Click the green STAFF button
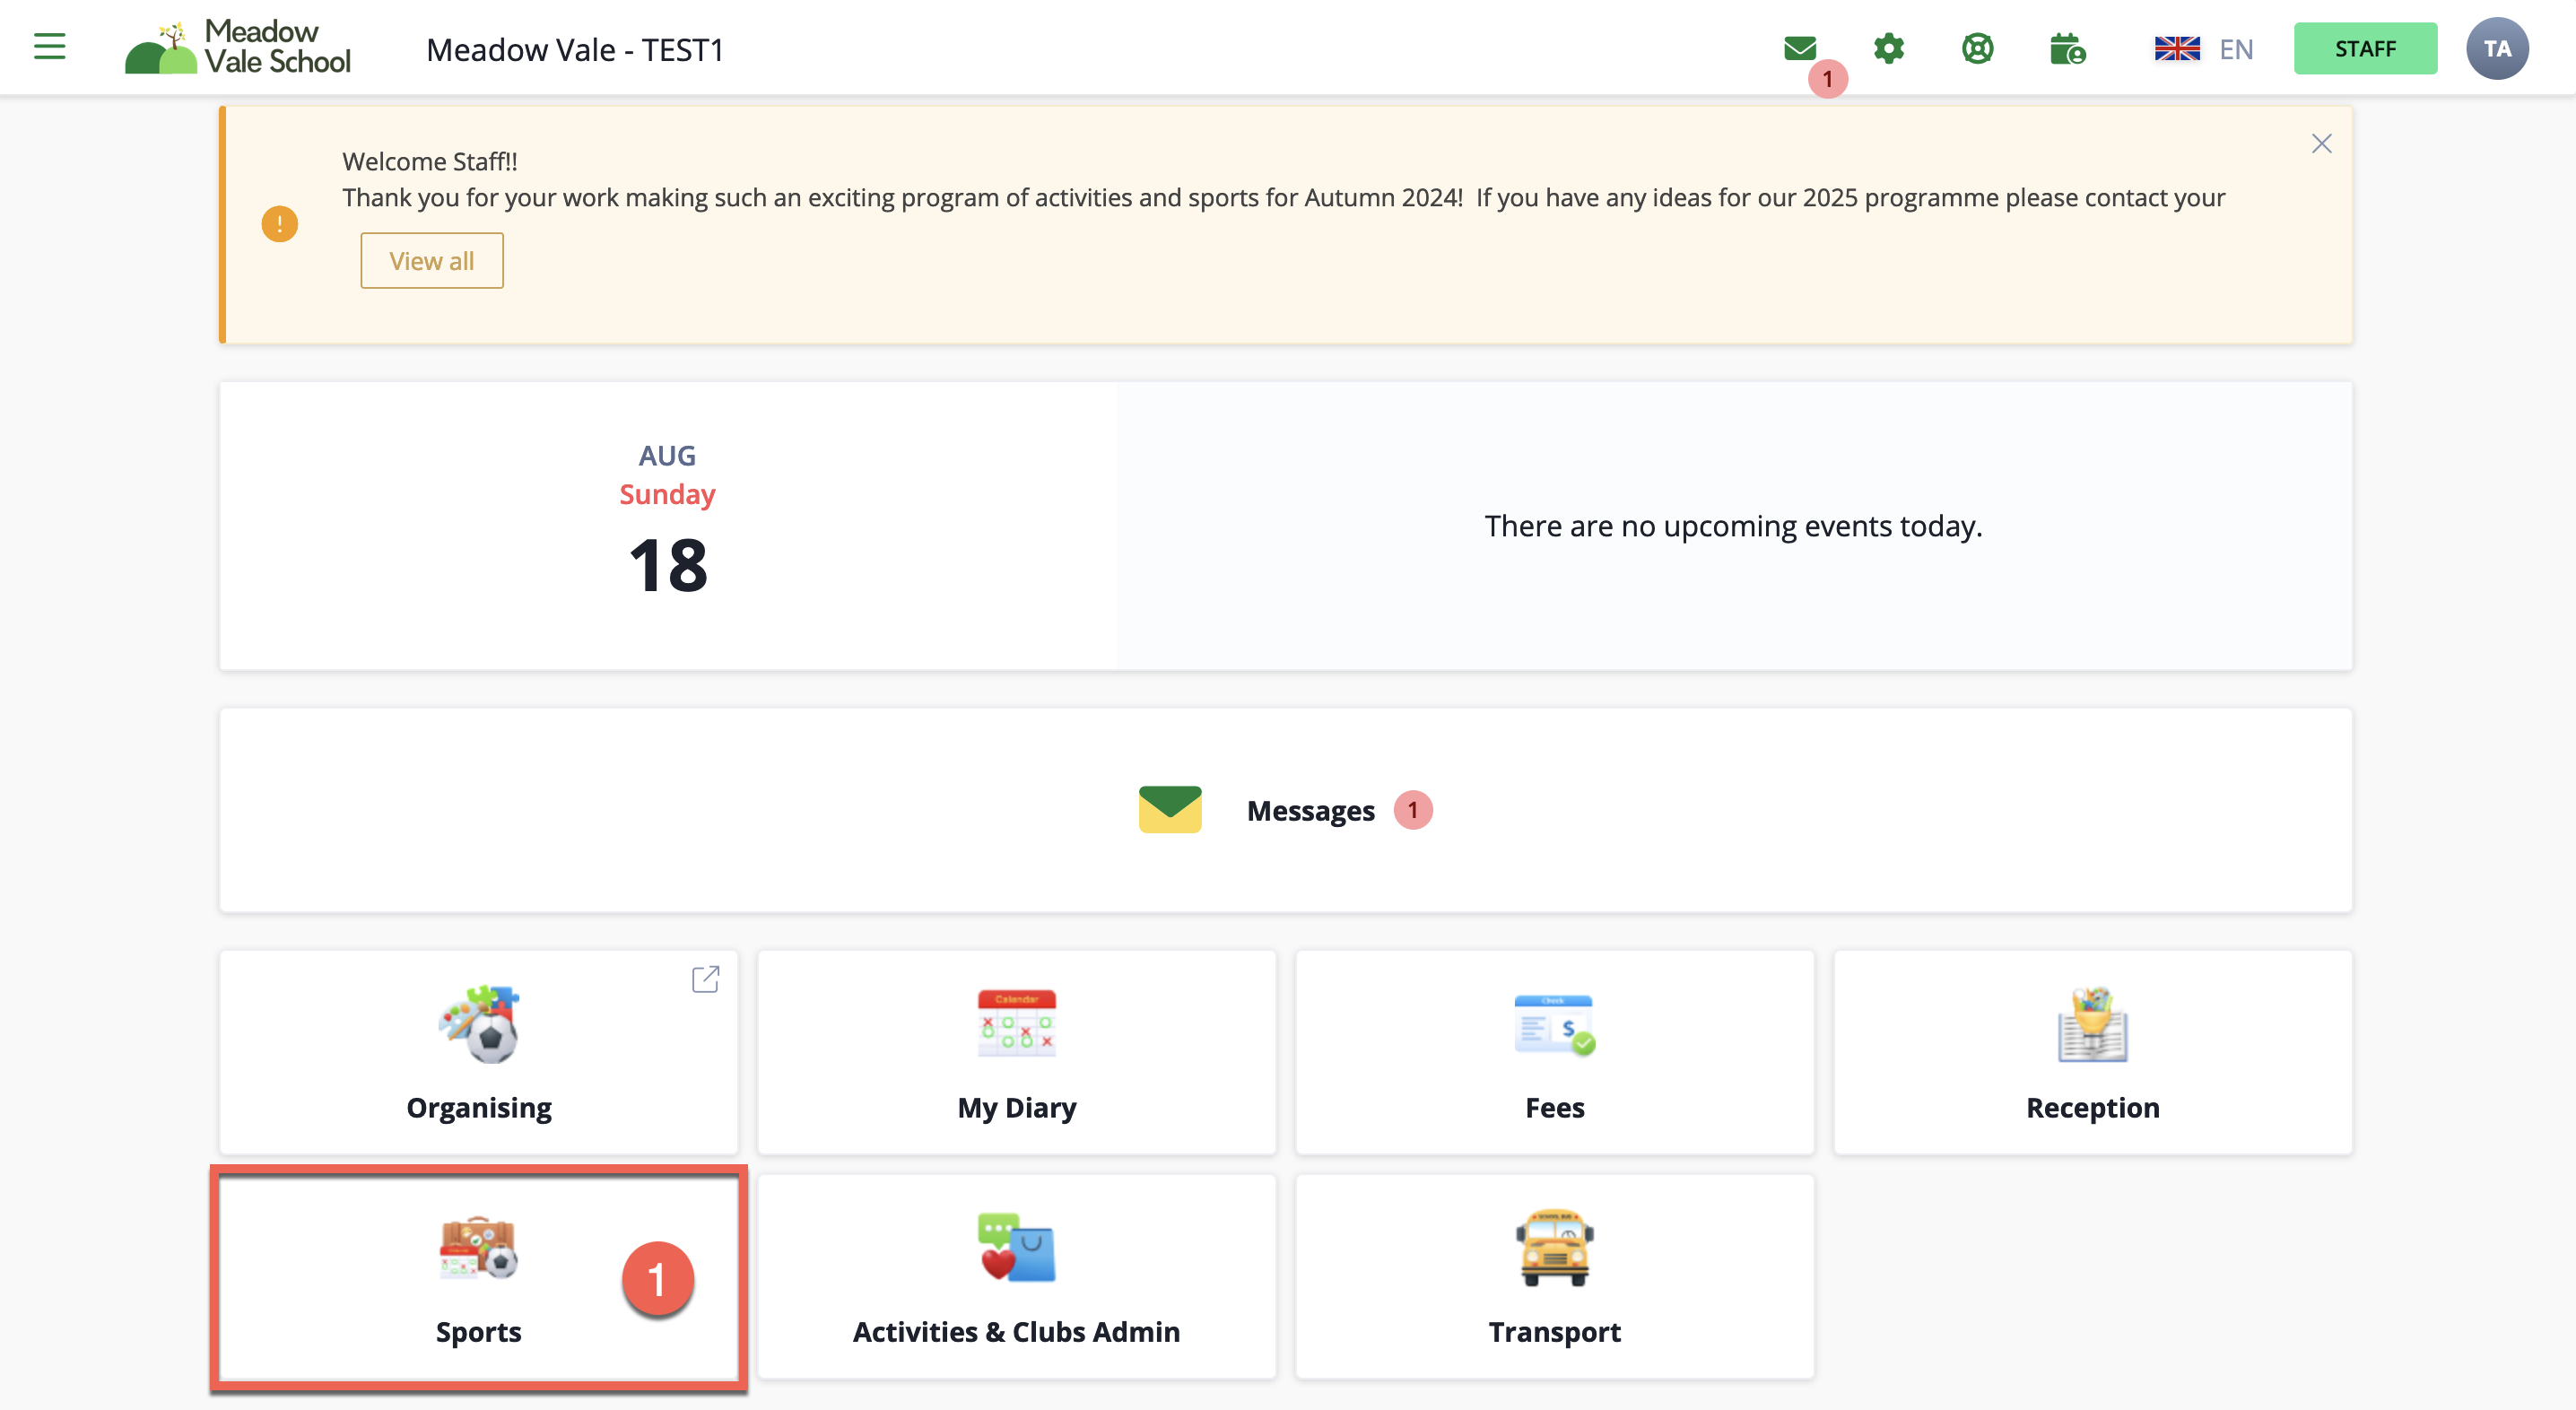The height and width of the screenshot is (1410, 2576). [2365, 48]
